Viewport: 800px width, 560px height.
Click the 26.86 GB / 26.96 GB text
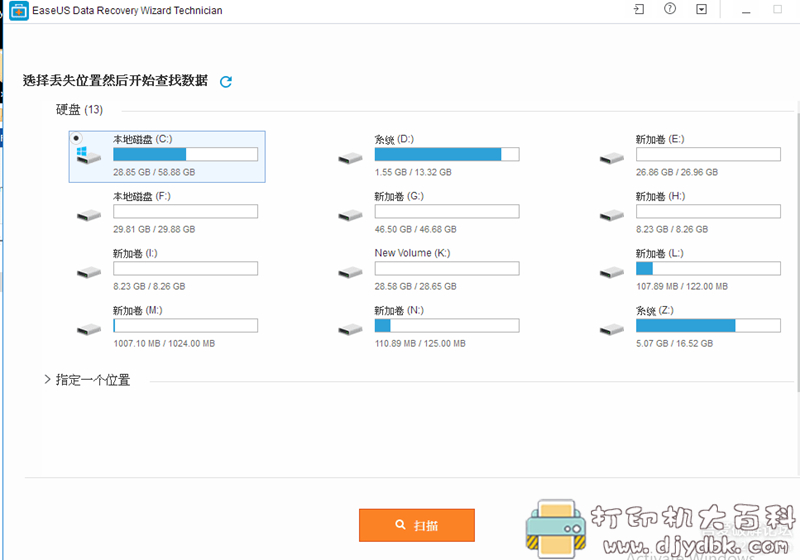[677, 172]
